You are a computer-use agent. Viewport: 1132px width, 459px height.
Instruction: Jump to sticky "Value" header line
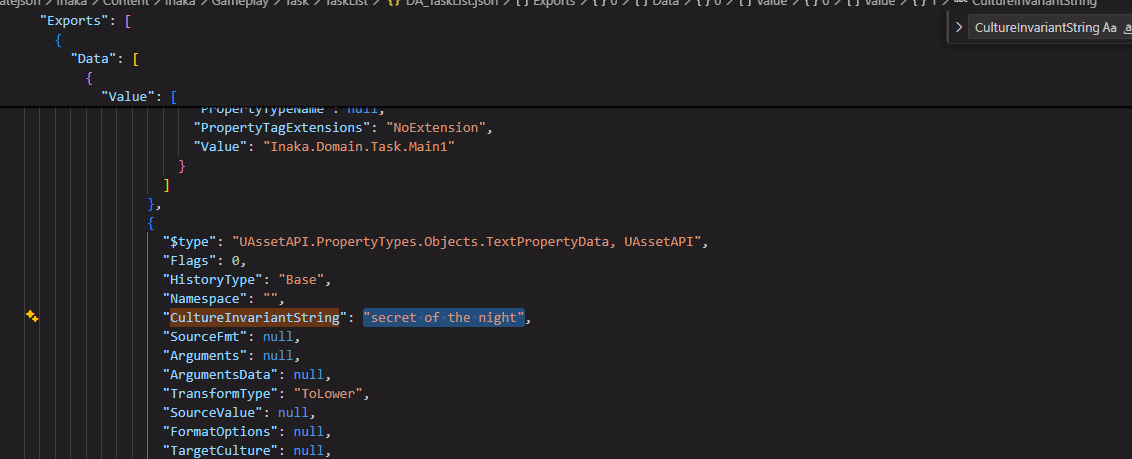tap(130, 97)
